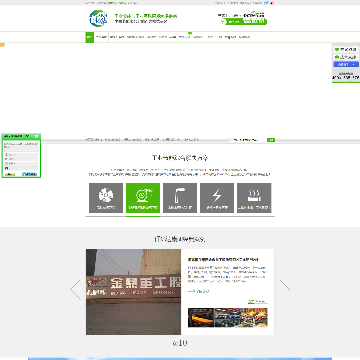The width and height of the screenshot is (360, 360).
Task: Open the bent pipe category tile
Action: coord(180,198)
